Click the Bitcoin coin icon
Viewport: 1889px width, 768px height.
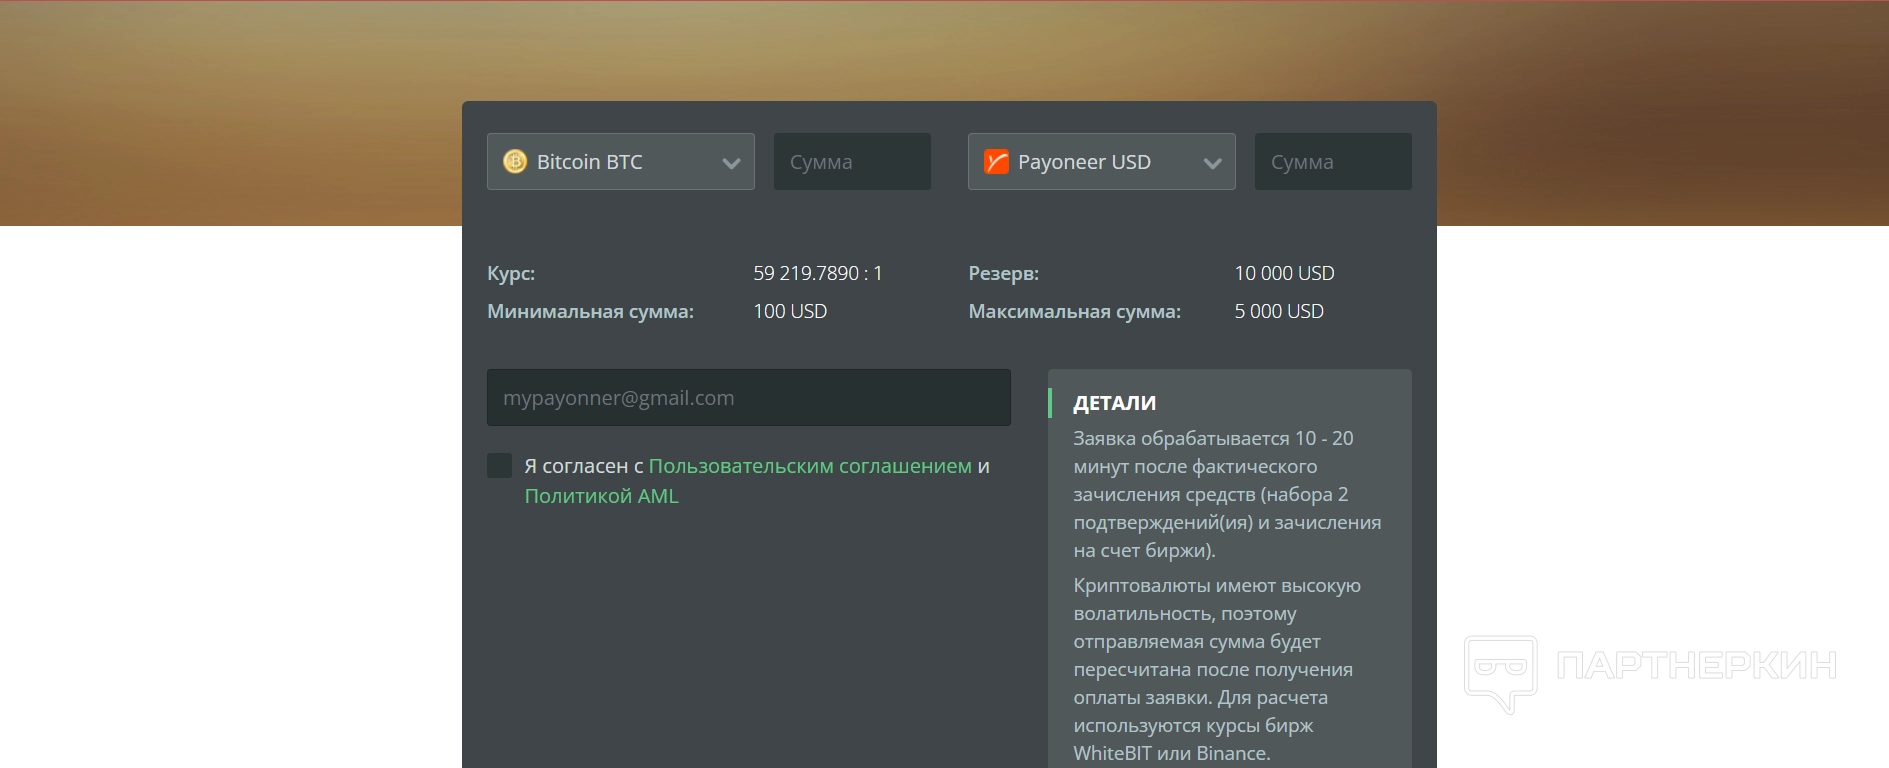pos(515,161)
